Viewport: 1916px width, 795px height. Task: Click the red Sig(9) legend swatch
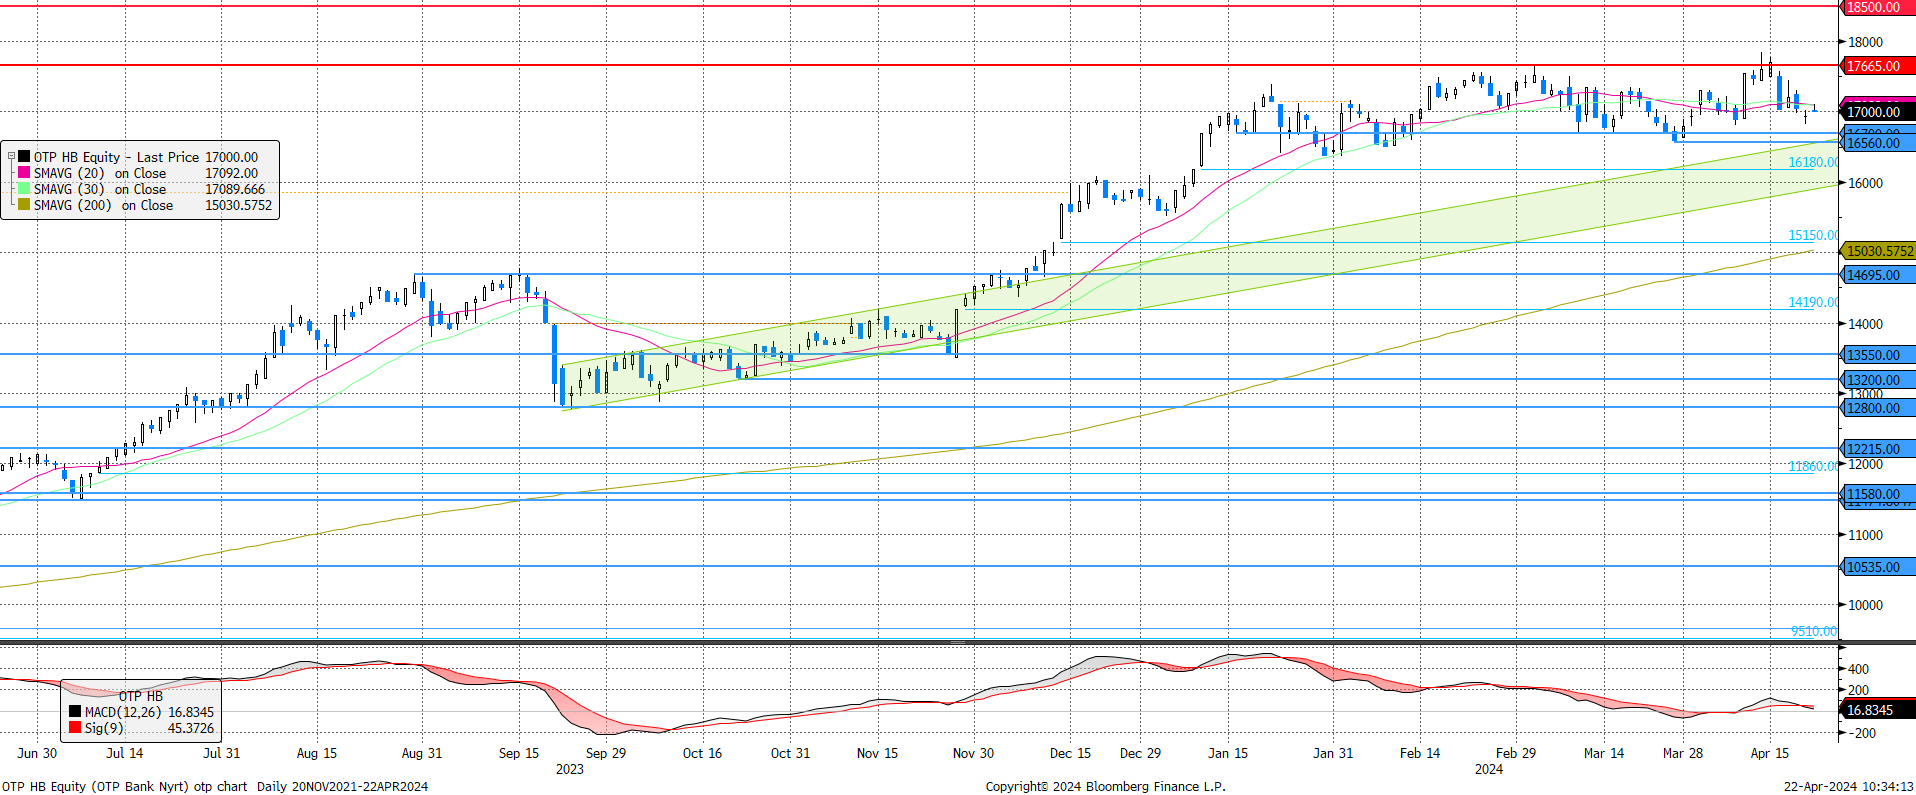tap(75, 728)
